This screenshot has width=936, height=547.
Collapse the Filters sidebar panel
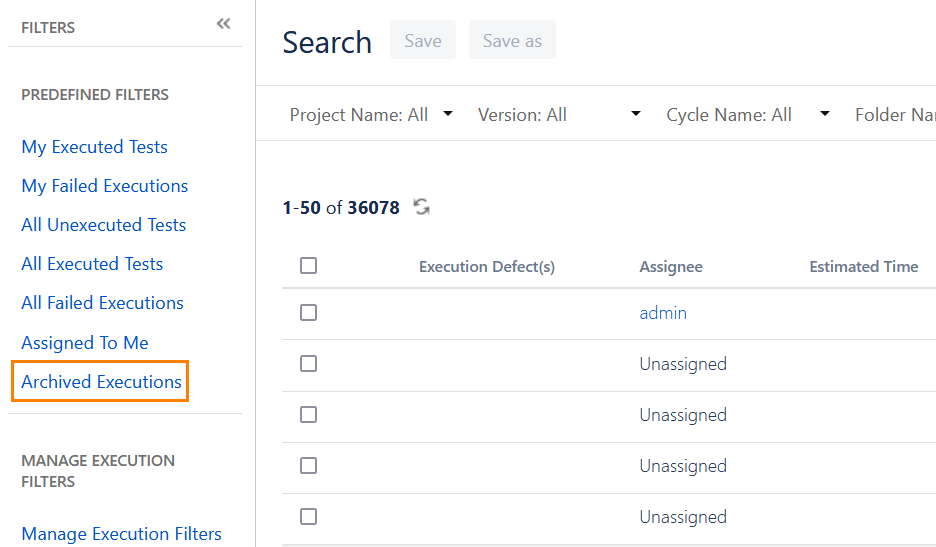coord(223,24)
